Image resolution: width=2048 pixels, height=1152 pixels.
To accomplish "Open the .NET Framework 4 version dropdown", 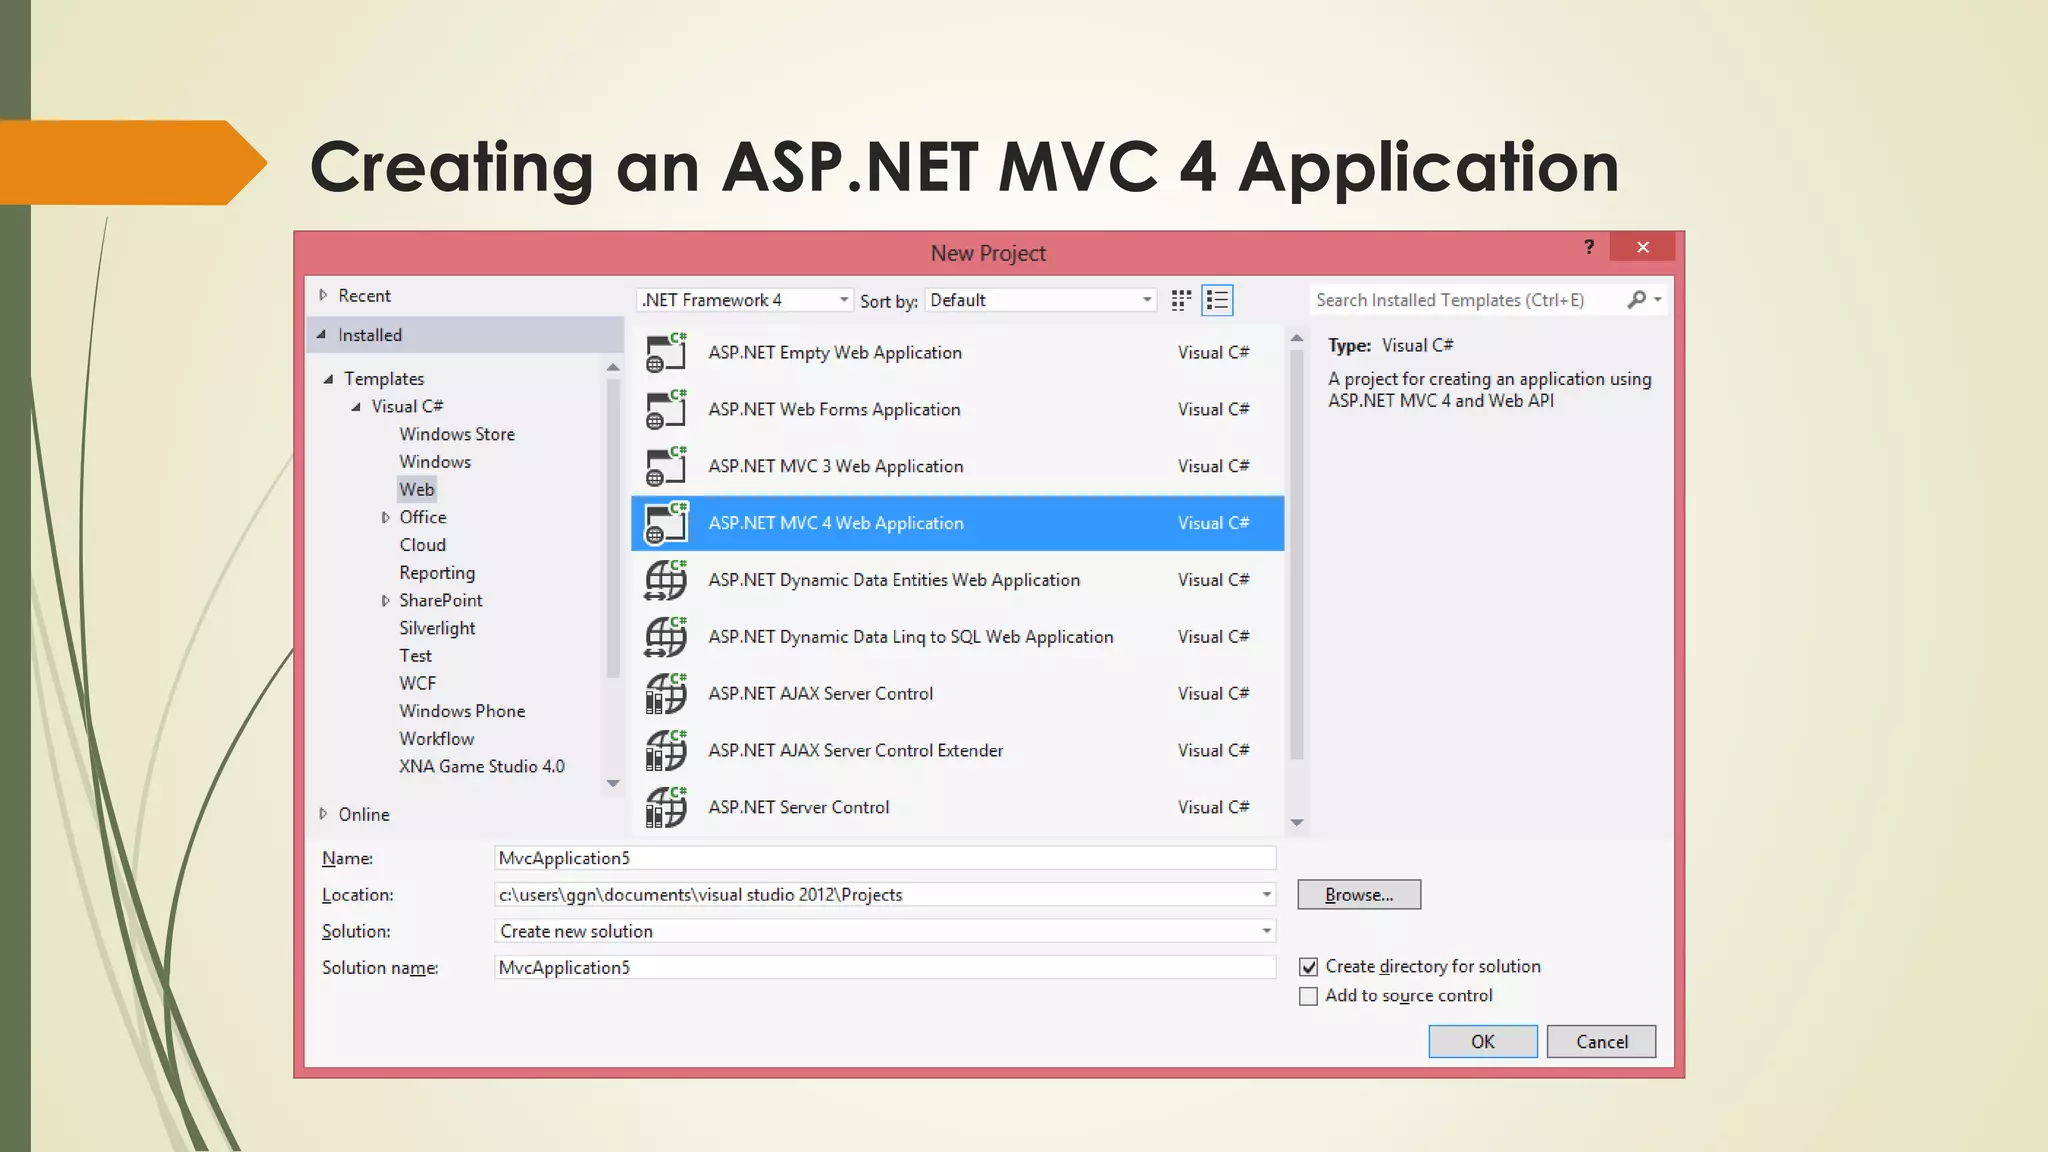I will [844, 300].
